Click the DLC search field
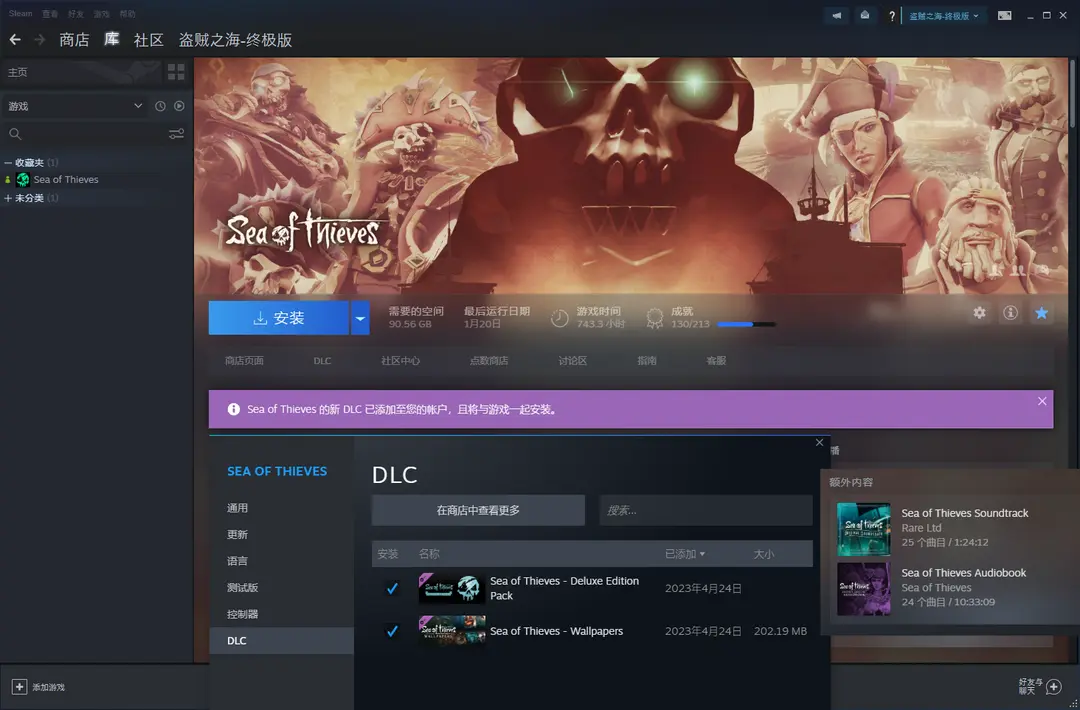The width and height of the screenshot is (1080, 710). (706, 510)
